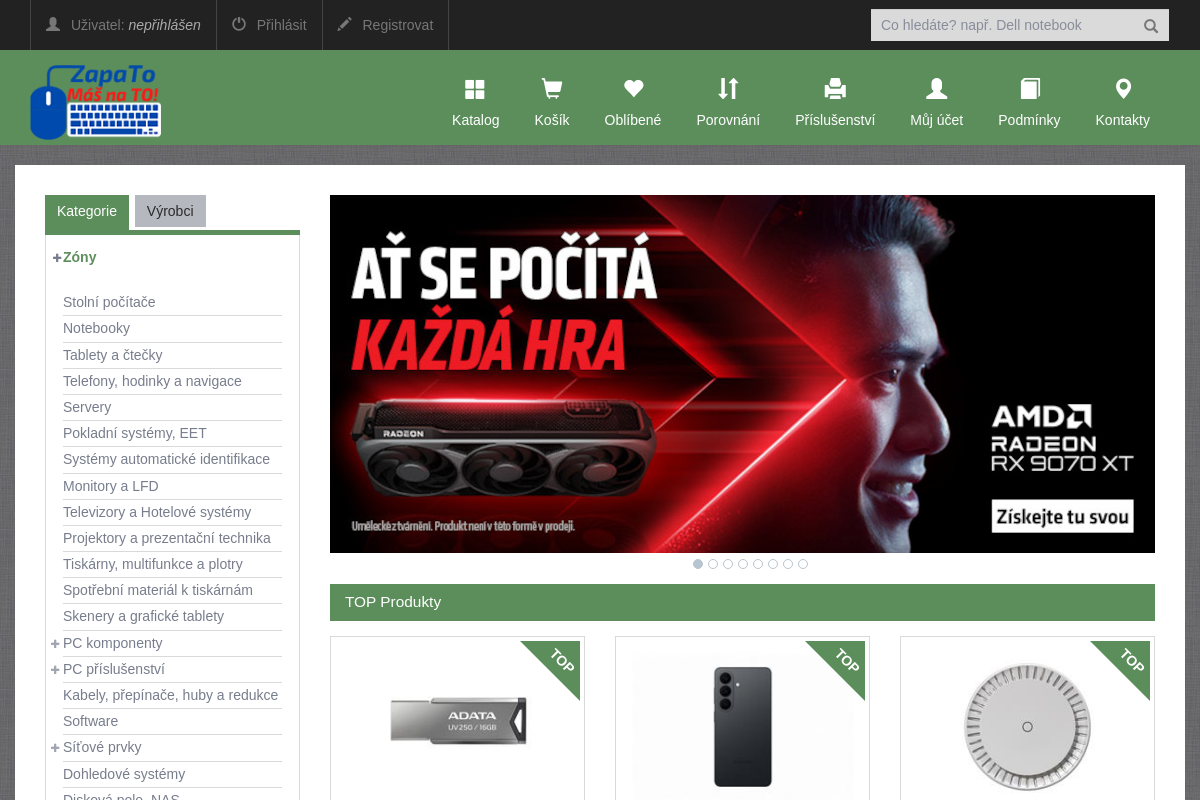Open the Porovnání arrows icon
The height and width of the screenshot is (800, 1200).
(x=728, y=89)
